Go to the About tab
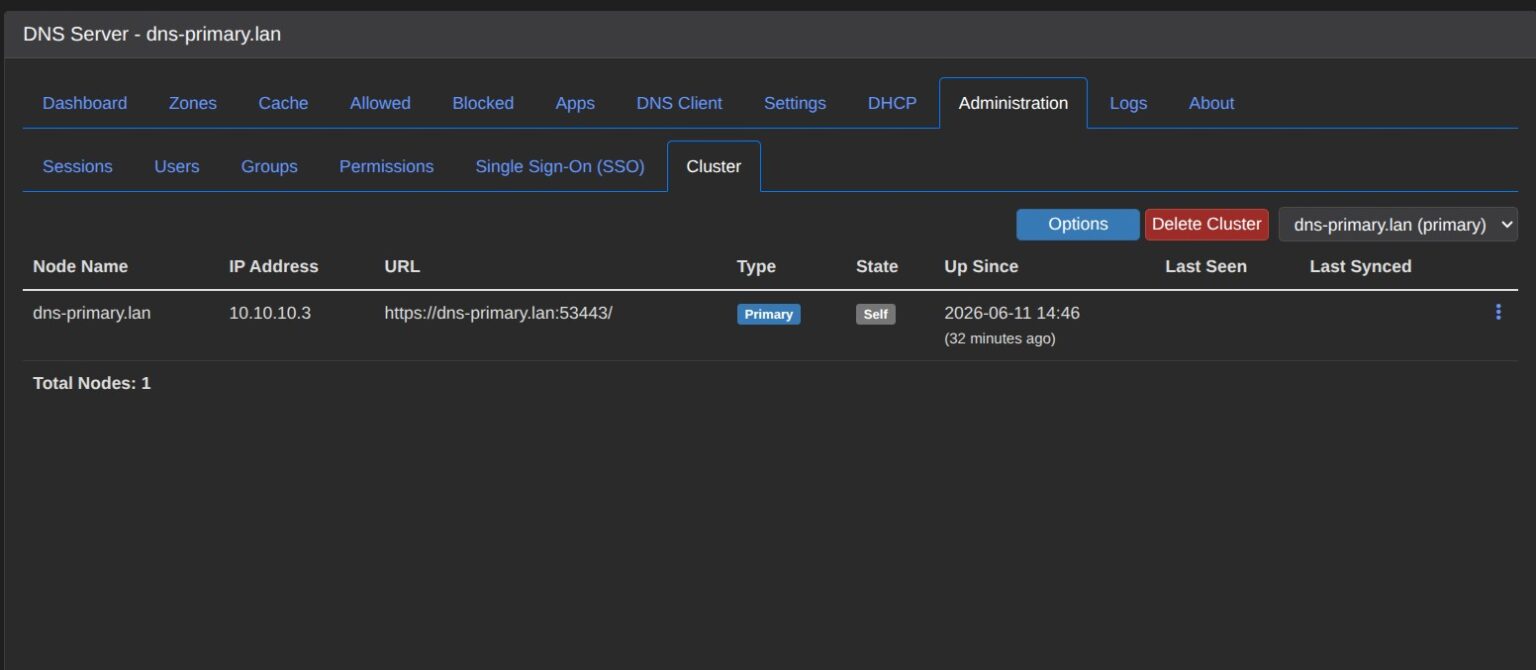 click(1211, 103)
